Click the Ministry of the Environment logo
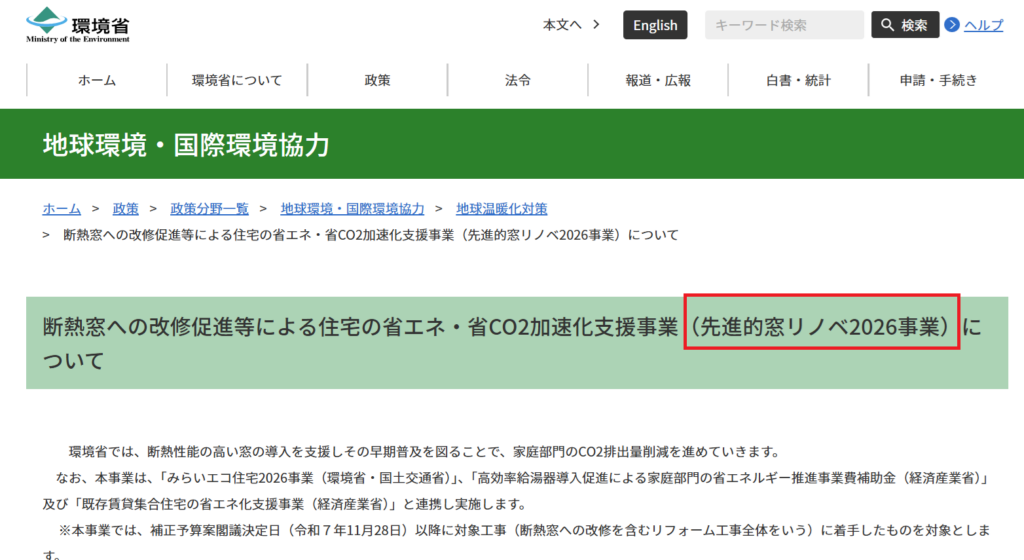Screen dimensions: 1024x560 pos(78,25)
